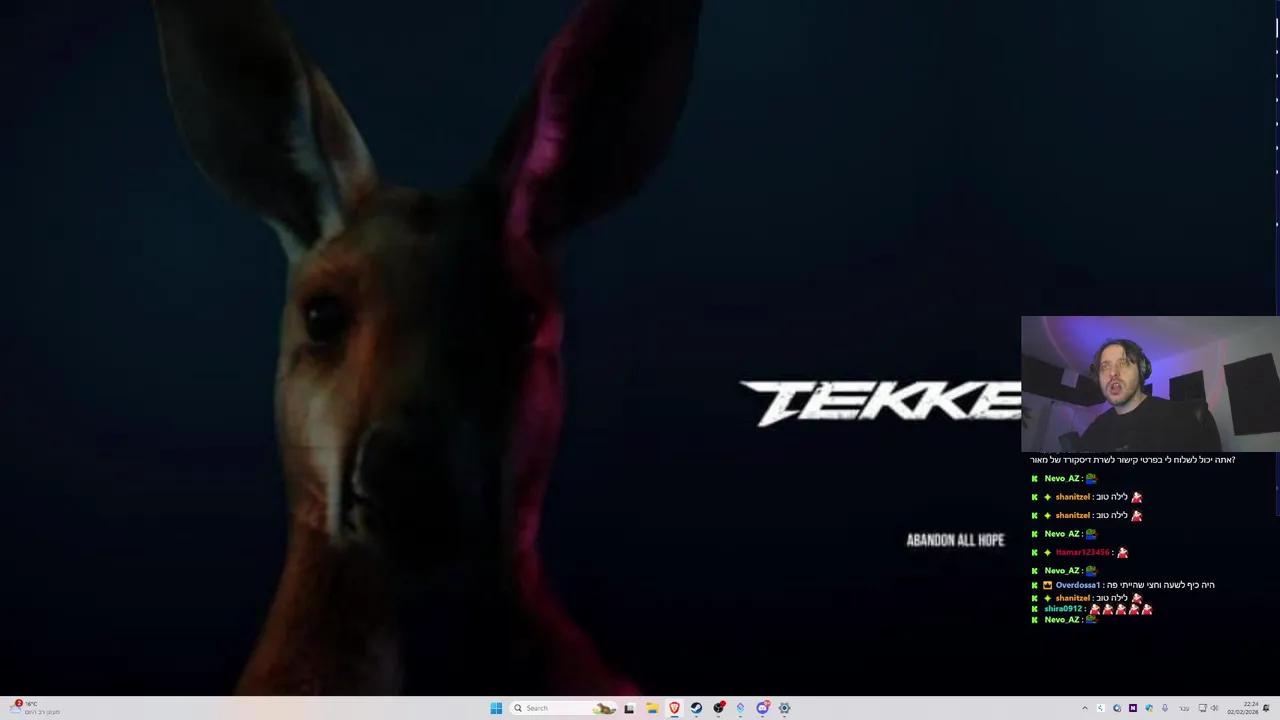1280x720 pixels.
Task: Switch the keyboard language indicator
Action: (x=1185, y=709)
